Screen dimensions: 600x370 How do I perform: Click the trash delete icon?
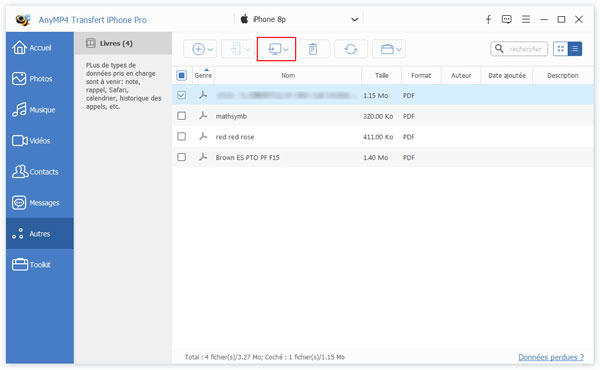pyautogui.click(x=313, y=49)
